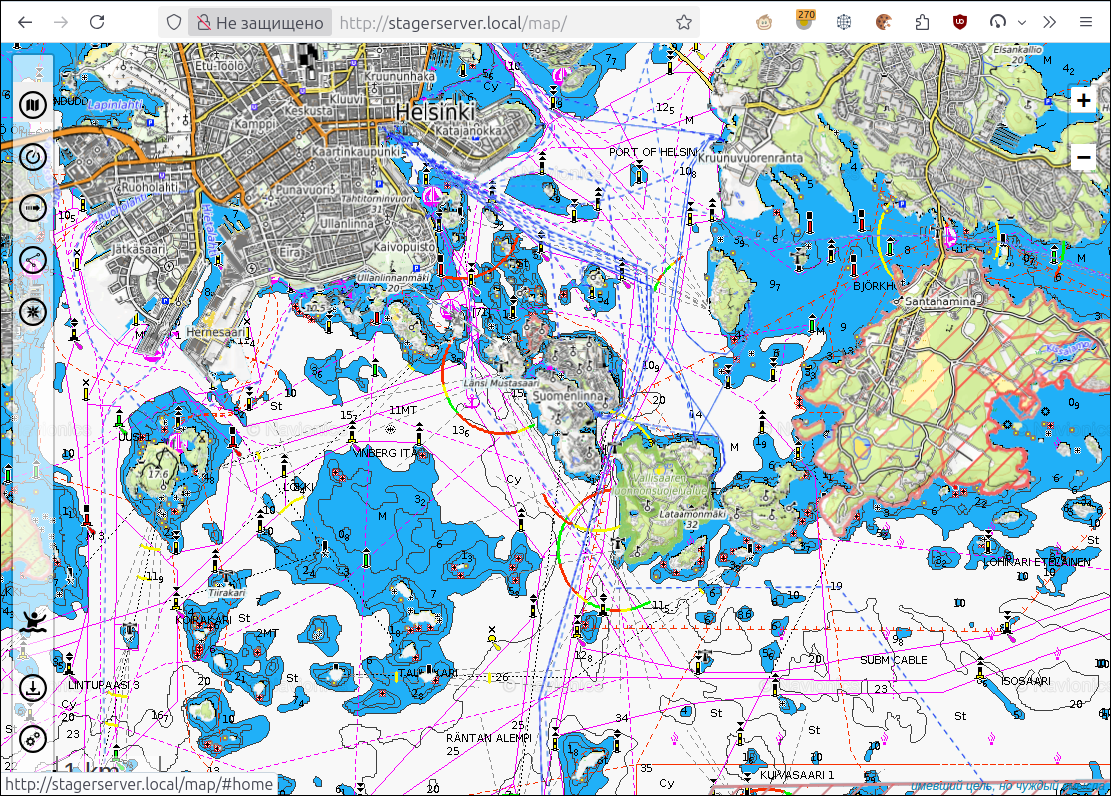
Task: Open the dashboard gauge panel
Action: click(x=33, y=157)
